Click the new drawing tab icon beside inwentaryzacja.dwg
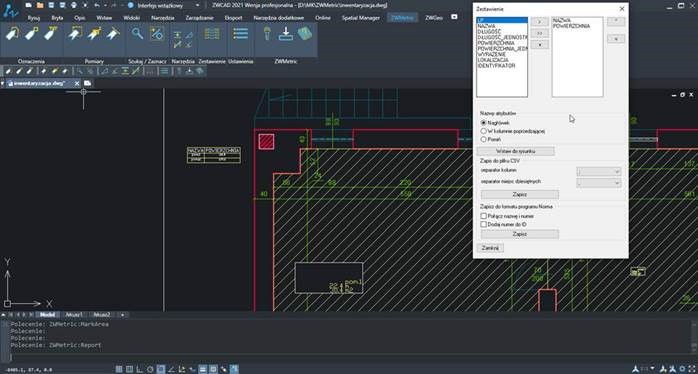The width and height of the screenshot is (698, 374). [x=88, y=83]
